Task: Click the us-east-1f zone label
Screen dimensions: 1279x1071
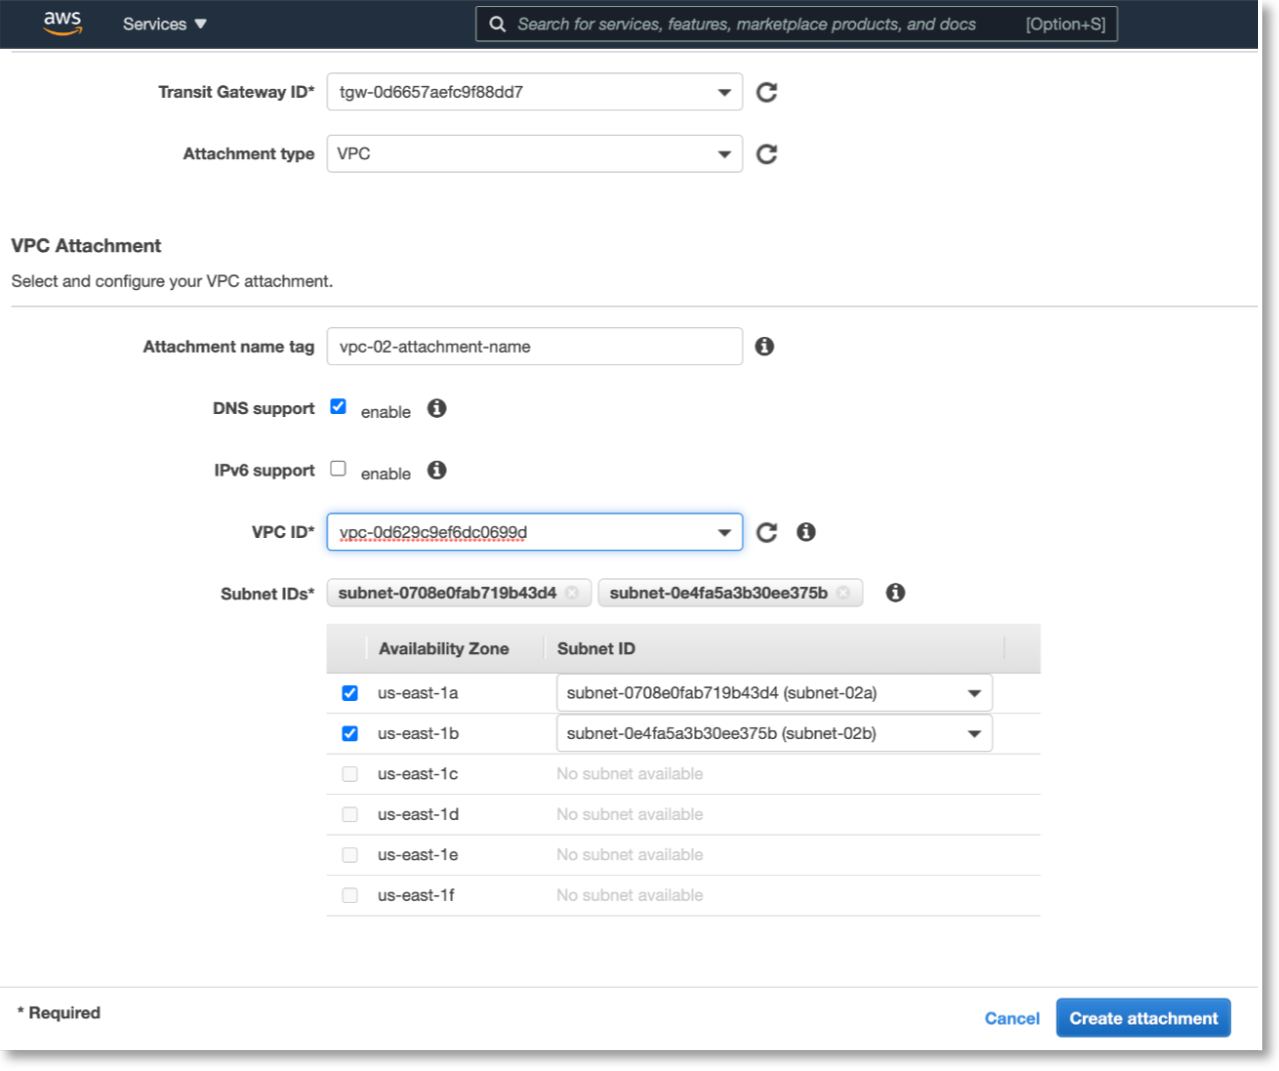Action: (416, 895)
